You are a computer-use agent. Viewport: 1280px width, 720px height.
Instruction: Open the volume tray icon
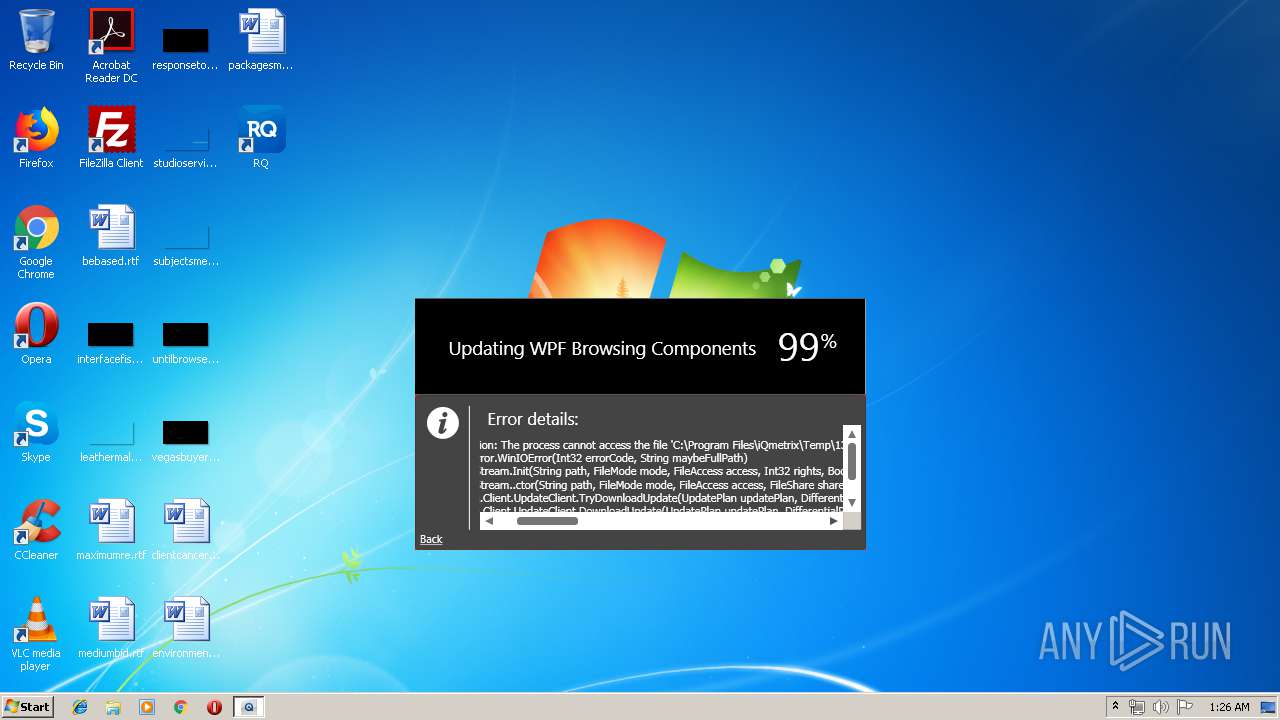click(1161, 707)
